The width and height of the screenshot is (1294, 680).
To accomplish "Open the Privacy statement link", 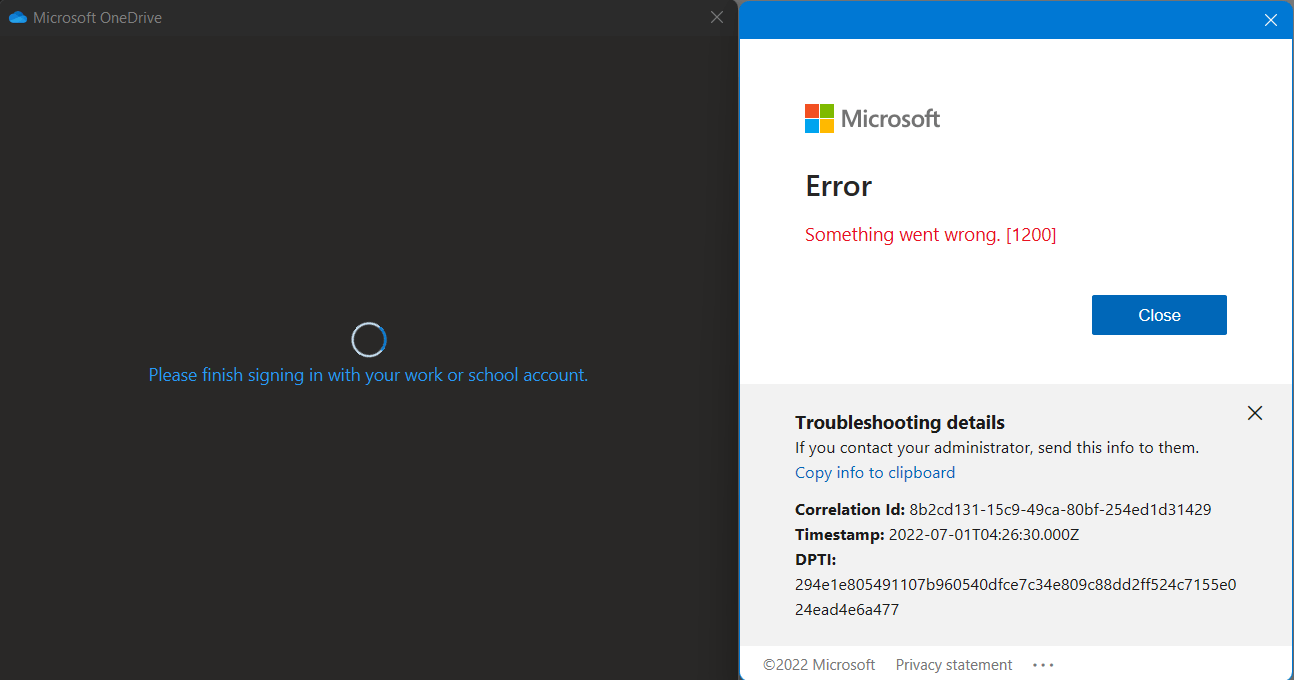I will click(954, 665).
